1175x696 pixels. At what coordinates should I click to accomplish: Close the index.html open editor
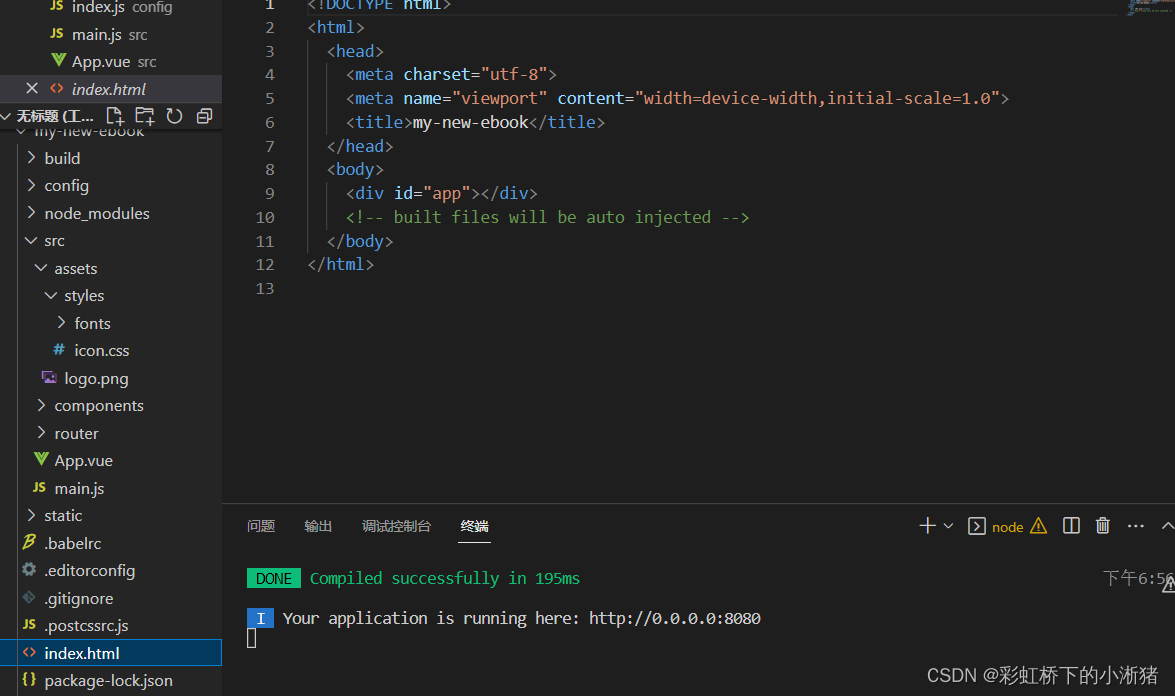tap(31, 88)
